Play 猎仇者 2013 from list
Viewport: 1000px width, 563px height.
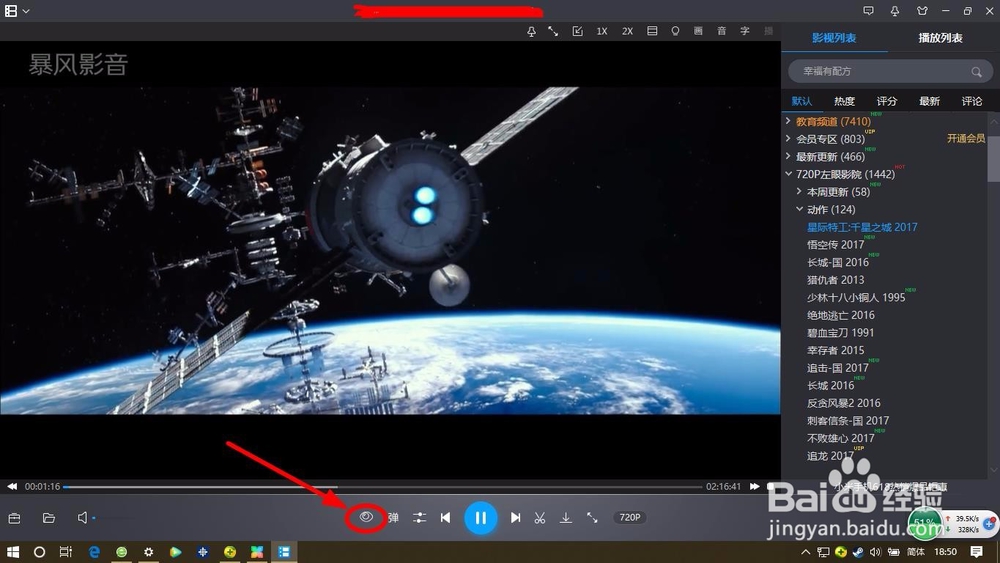[835, 280]
